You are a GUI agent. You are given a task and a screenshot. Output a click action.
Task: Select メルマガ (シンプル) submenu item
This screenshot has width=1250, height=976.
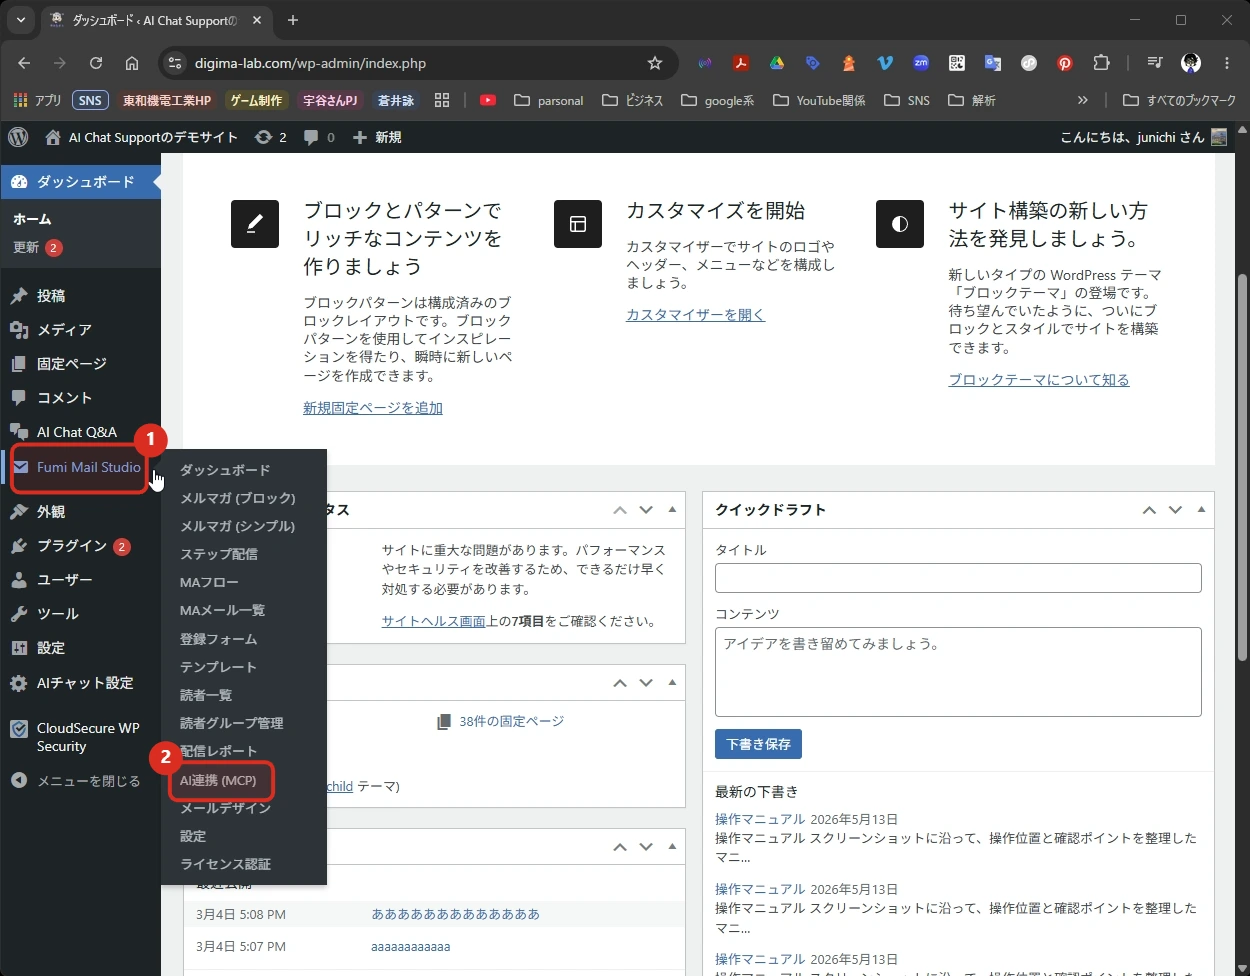(x=238, y=526)
